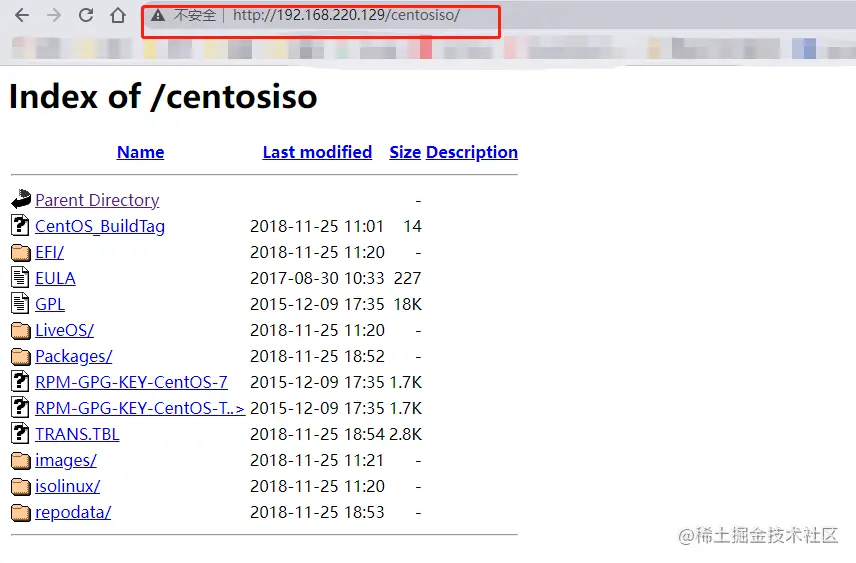Click the folder icon next to Packages/

point(21,357)
